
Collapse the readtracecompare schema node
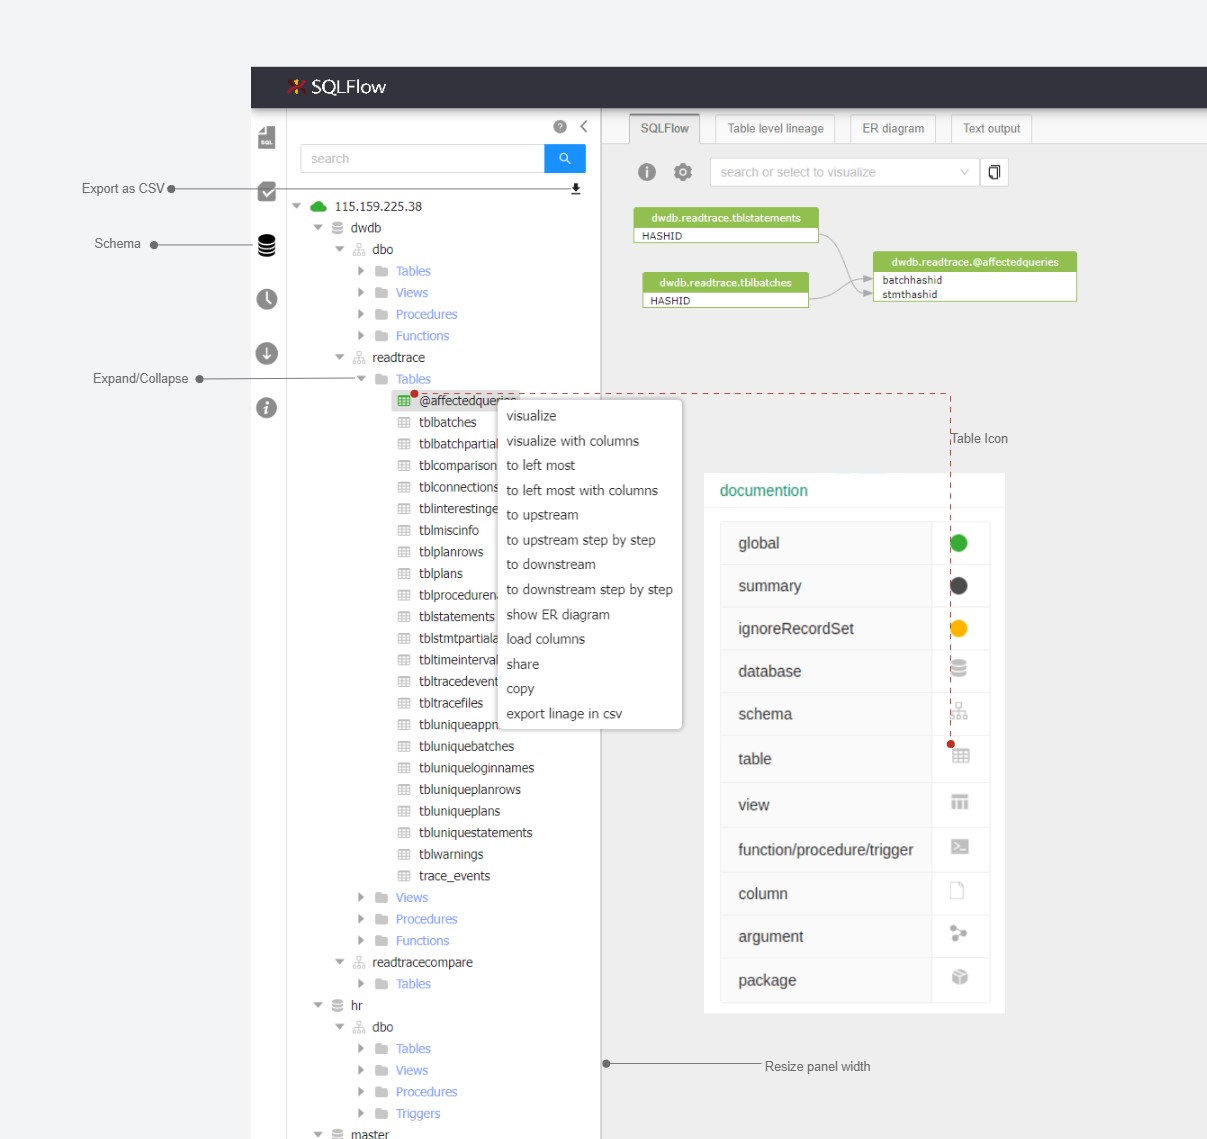(x=340, y=962)
